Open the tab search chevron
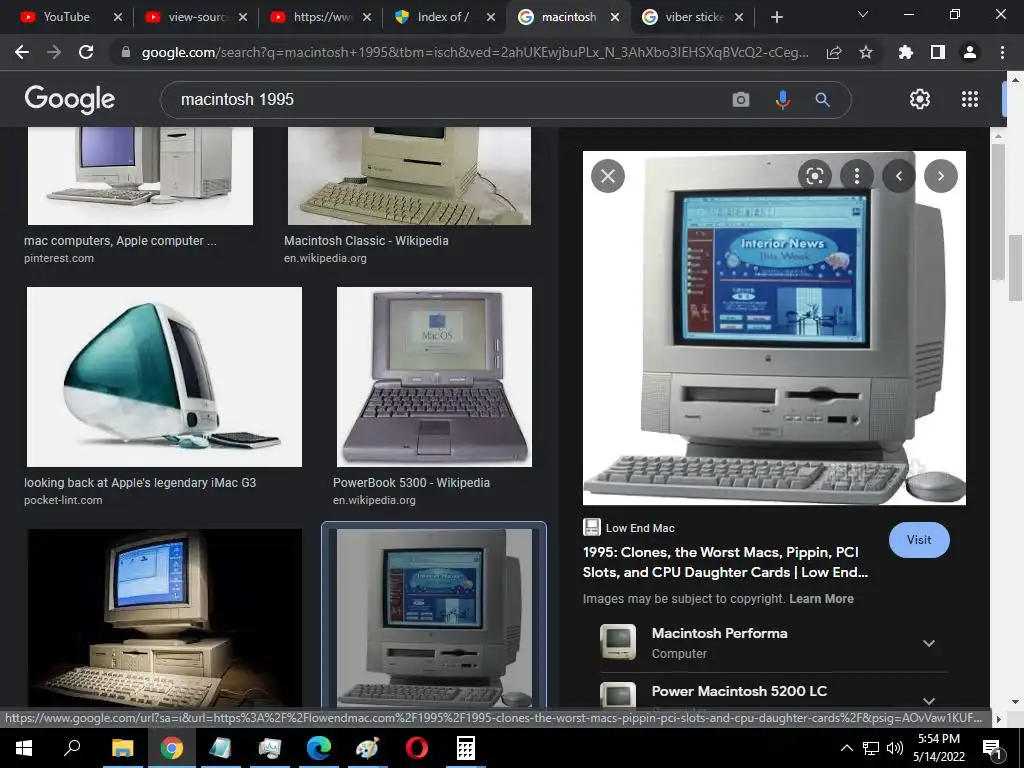 (863, 14)
